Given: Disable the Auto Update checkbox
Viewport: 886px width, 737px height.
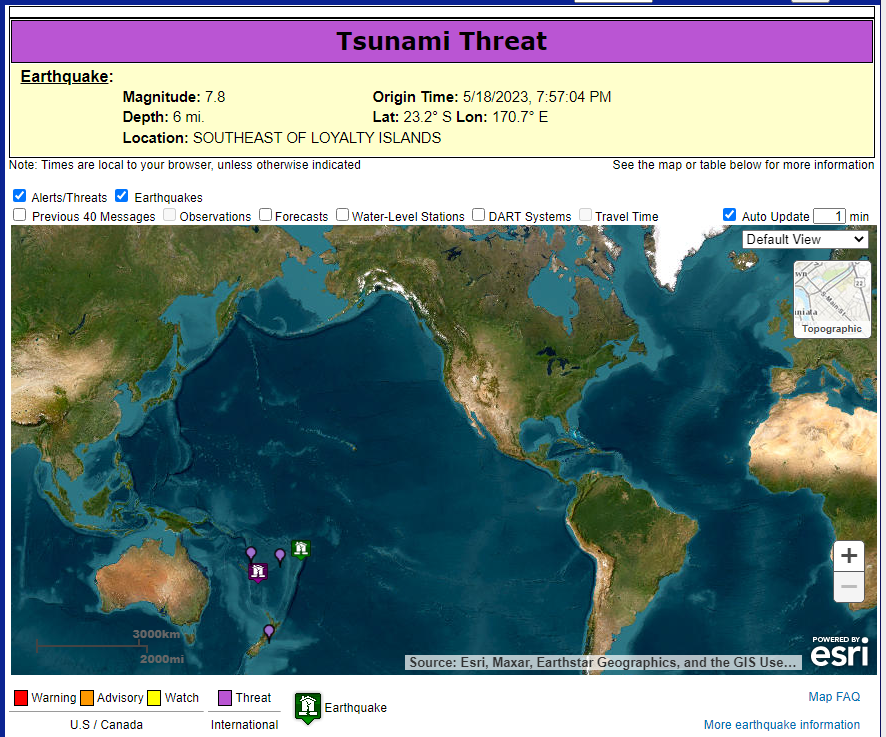Looking at the screenshot, I should 729,215.
